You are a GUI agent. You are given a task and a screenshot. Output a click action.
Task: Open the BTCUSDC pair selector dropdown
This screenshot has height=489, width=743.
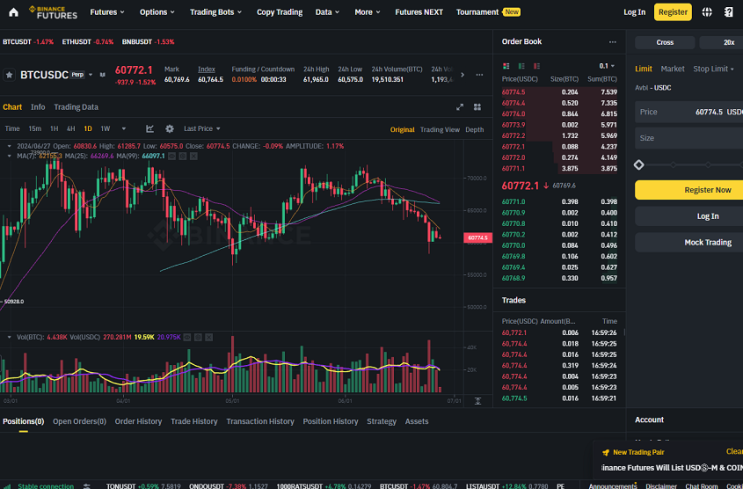pos(91,75)
